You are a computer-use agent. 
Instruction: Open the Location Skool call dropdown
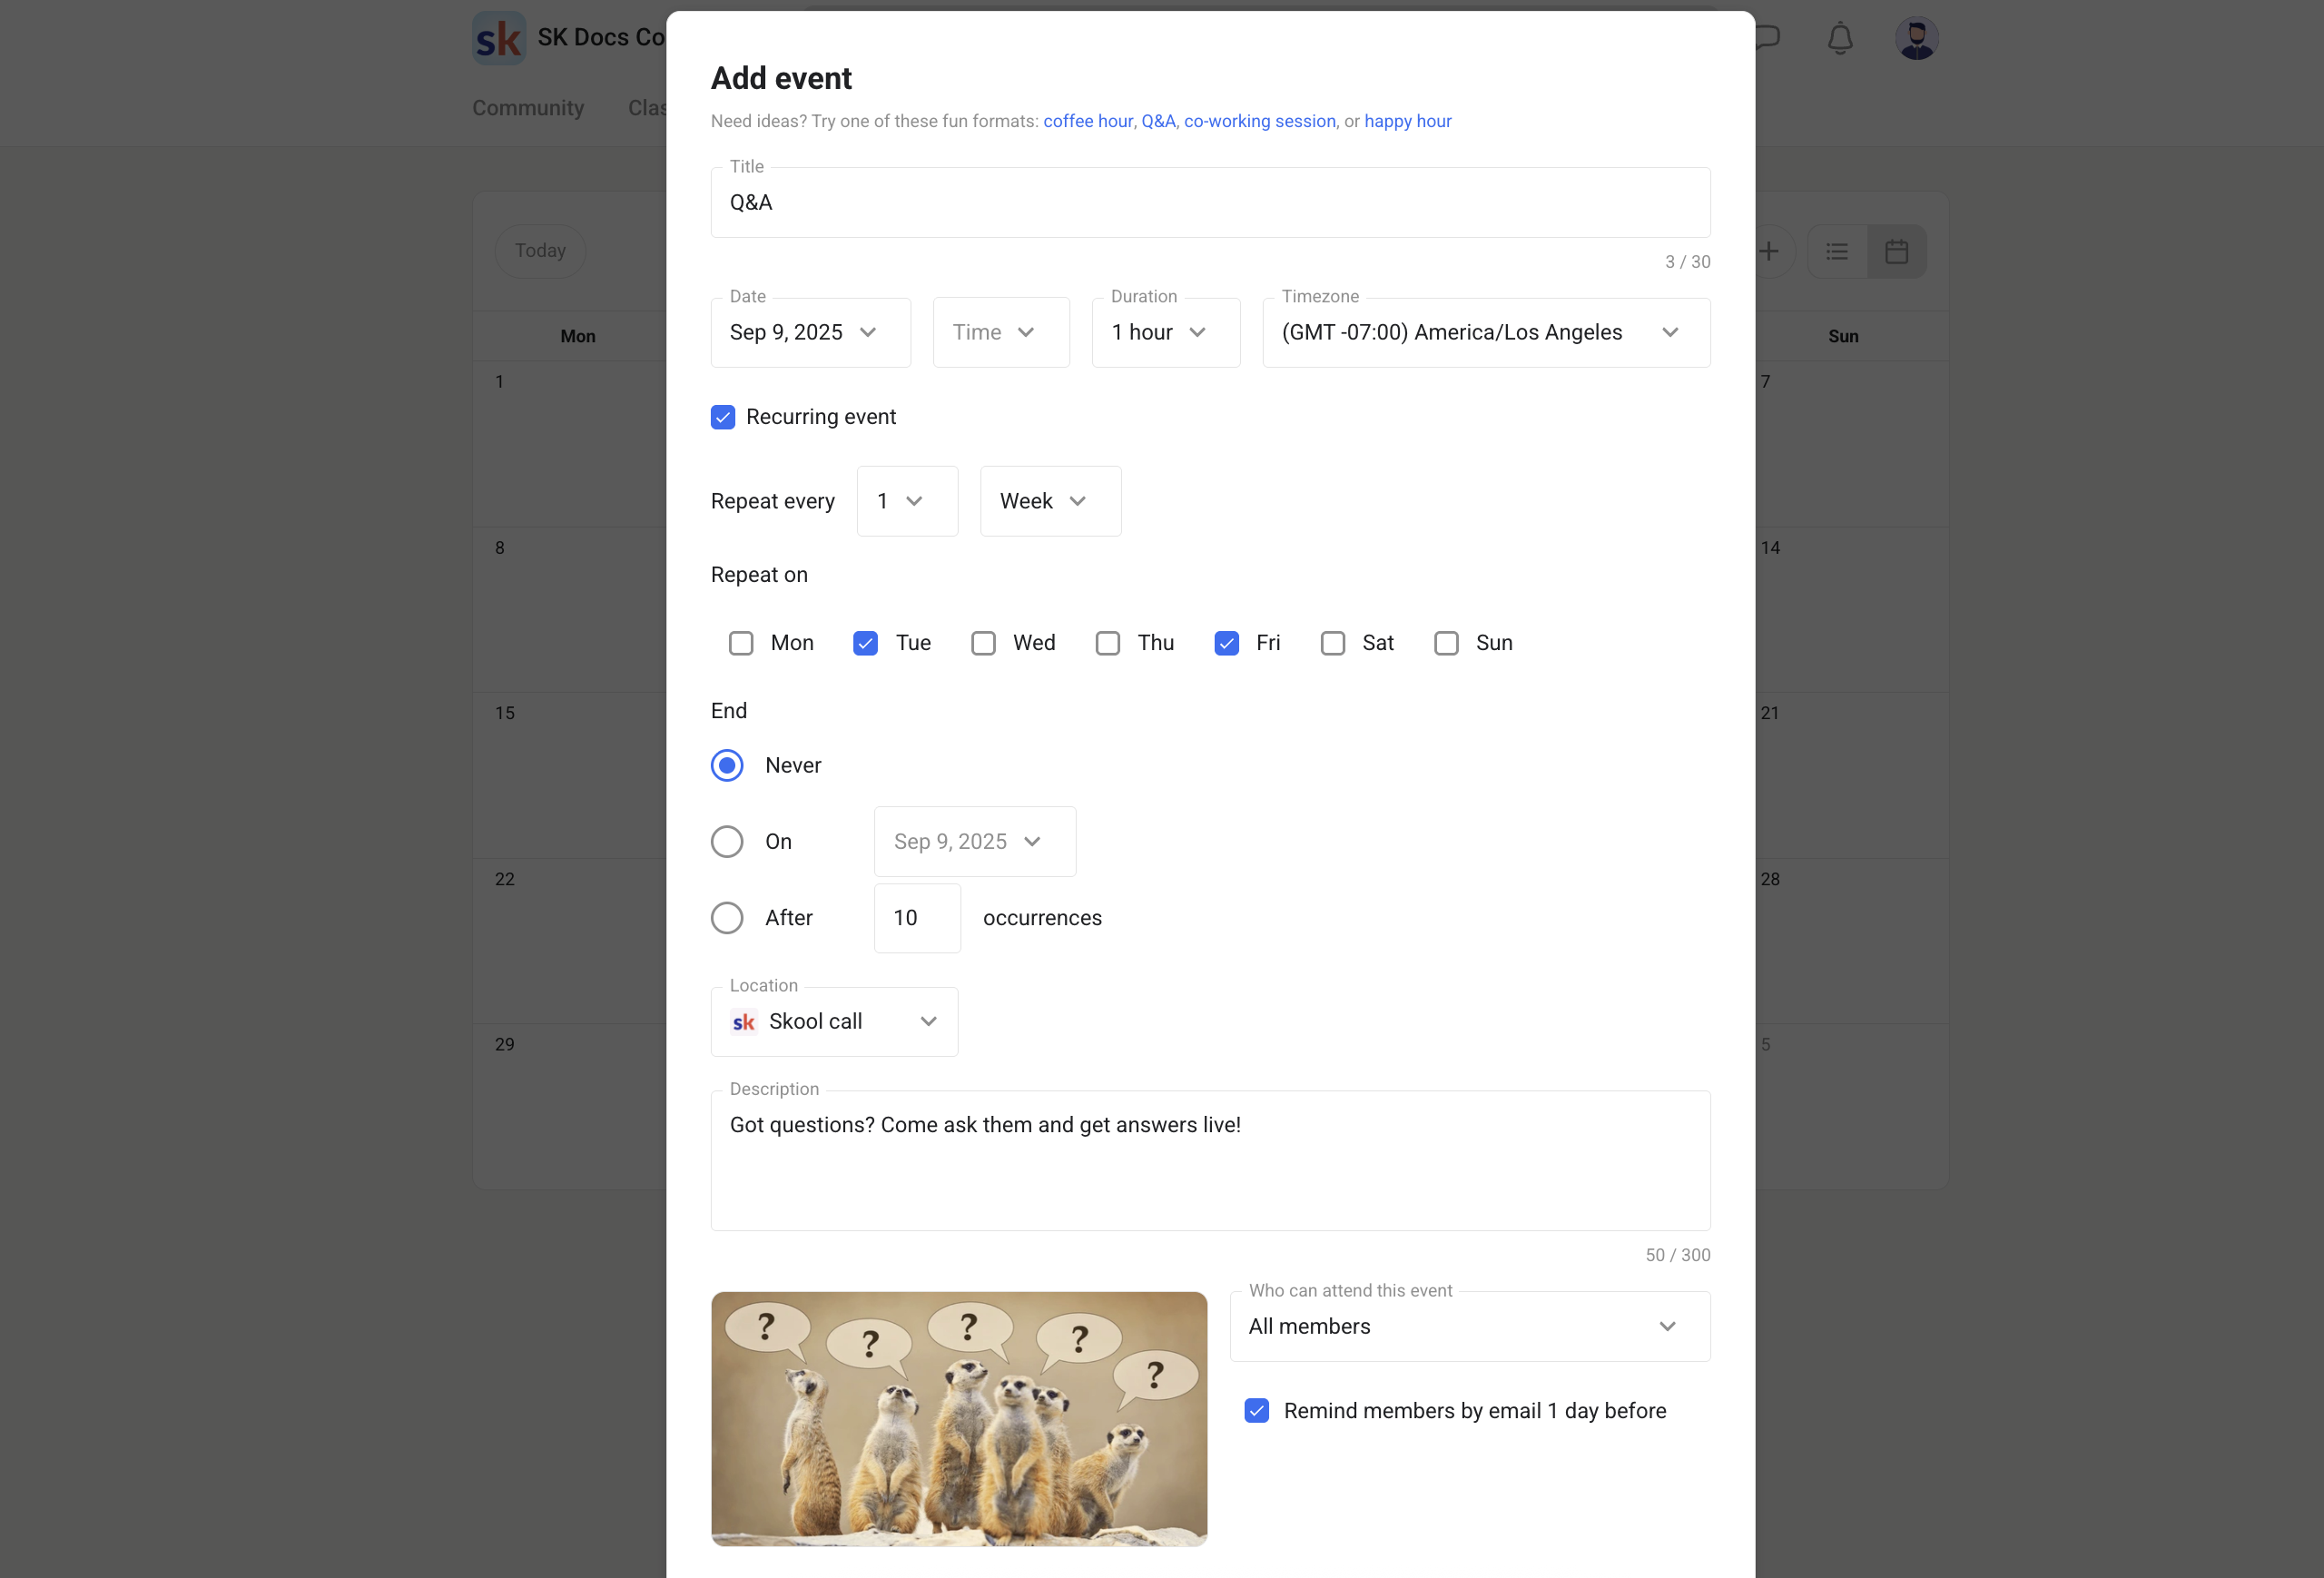pos(834,1021)
